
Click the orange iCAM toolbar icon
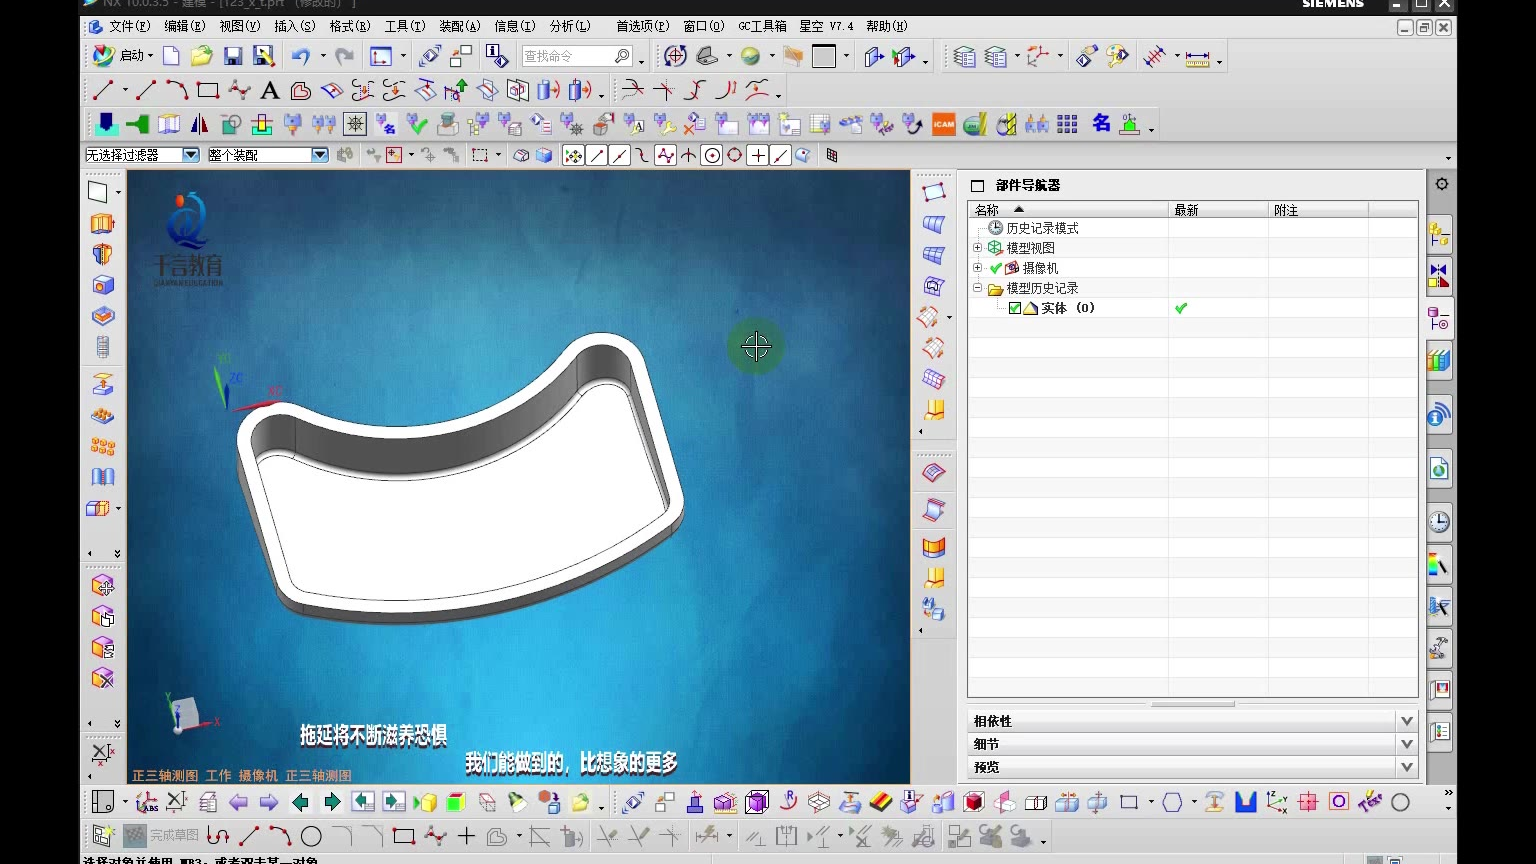coord(943,124)
